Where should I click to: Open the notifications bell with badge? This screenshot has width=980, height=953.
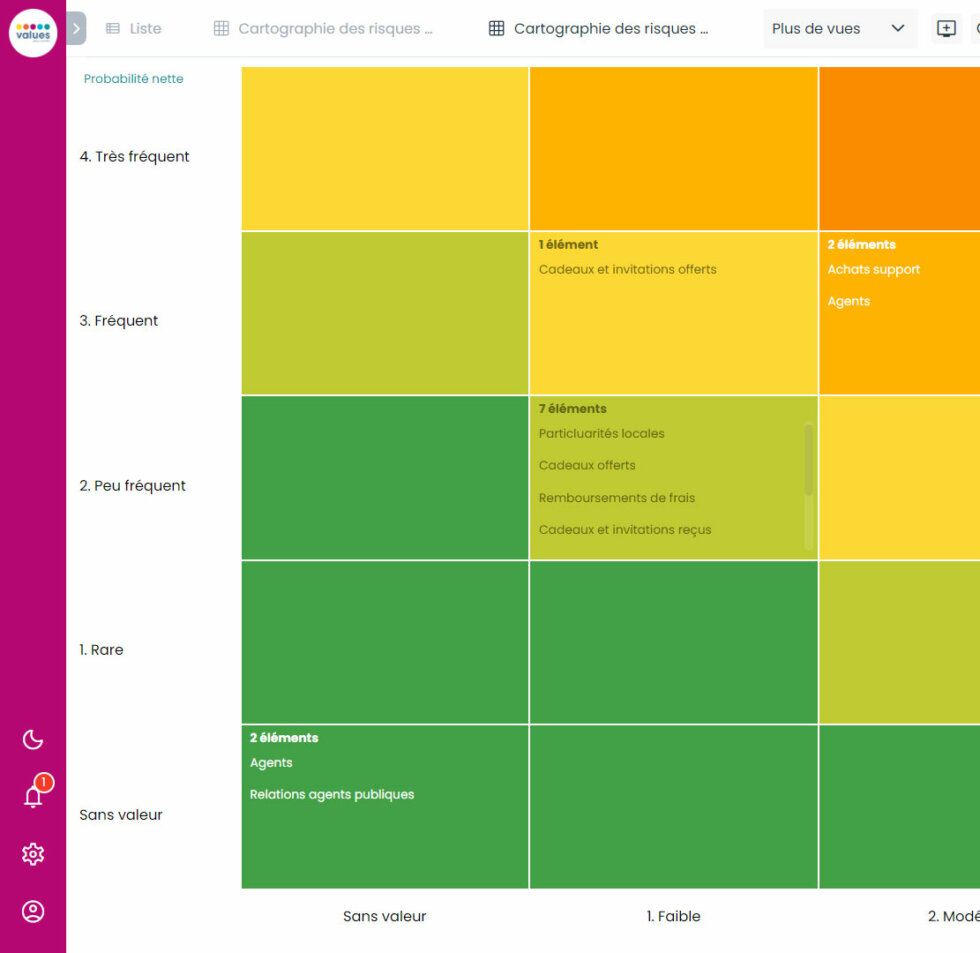[x=33, y=795]
